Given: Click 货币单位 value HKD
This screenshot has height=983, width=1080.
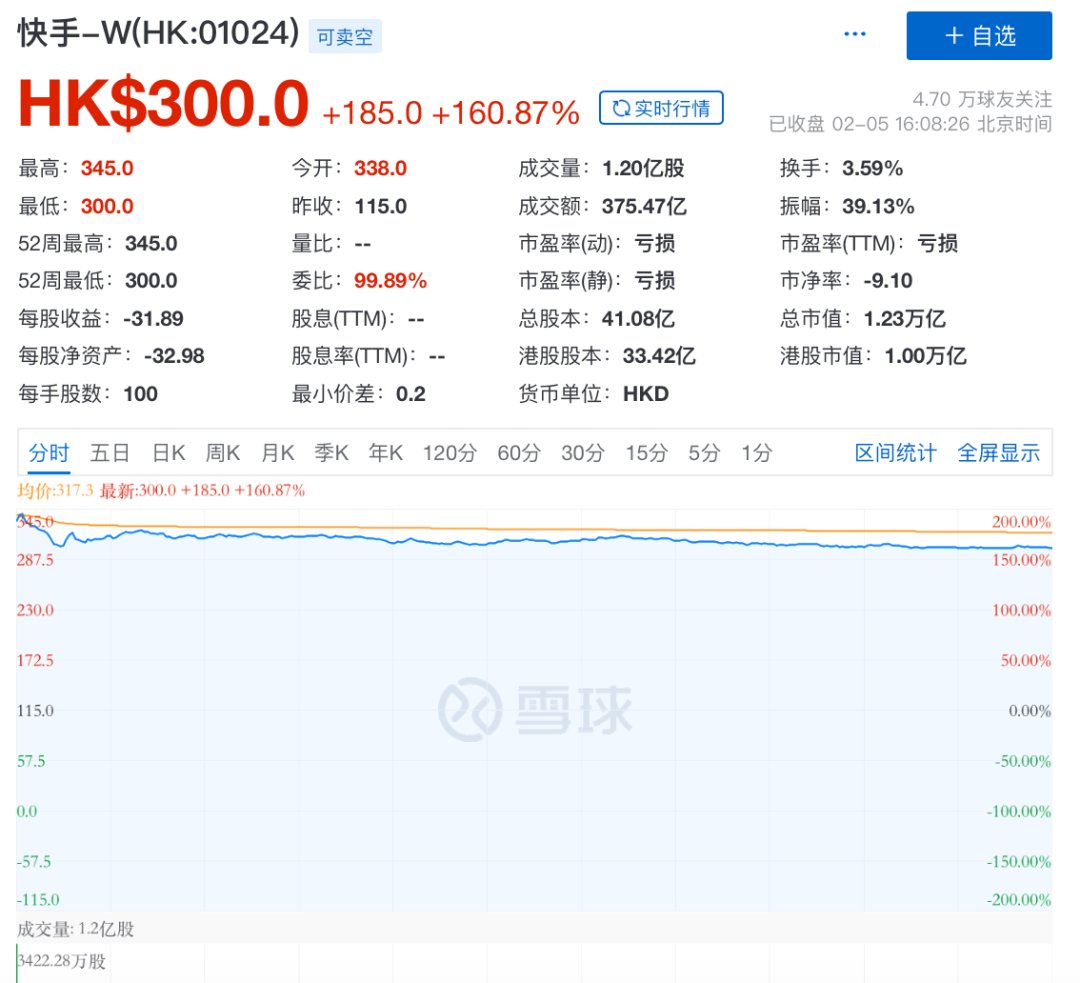Looking at the screenshot, I should (x=645, y=393).
